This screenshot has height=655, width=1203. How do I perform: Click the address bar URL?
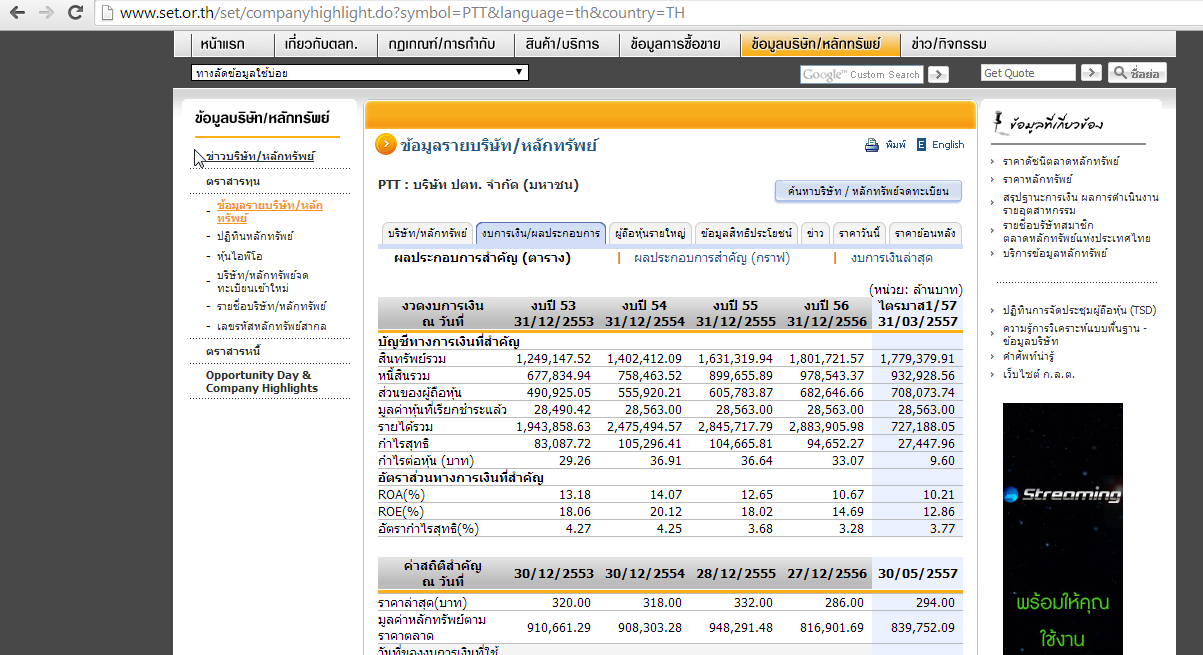[402, 14]
